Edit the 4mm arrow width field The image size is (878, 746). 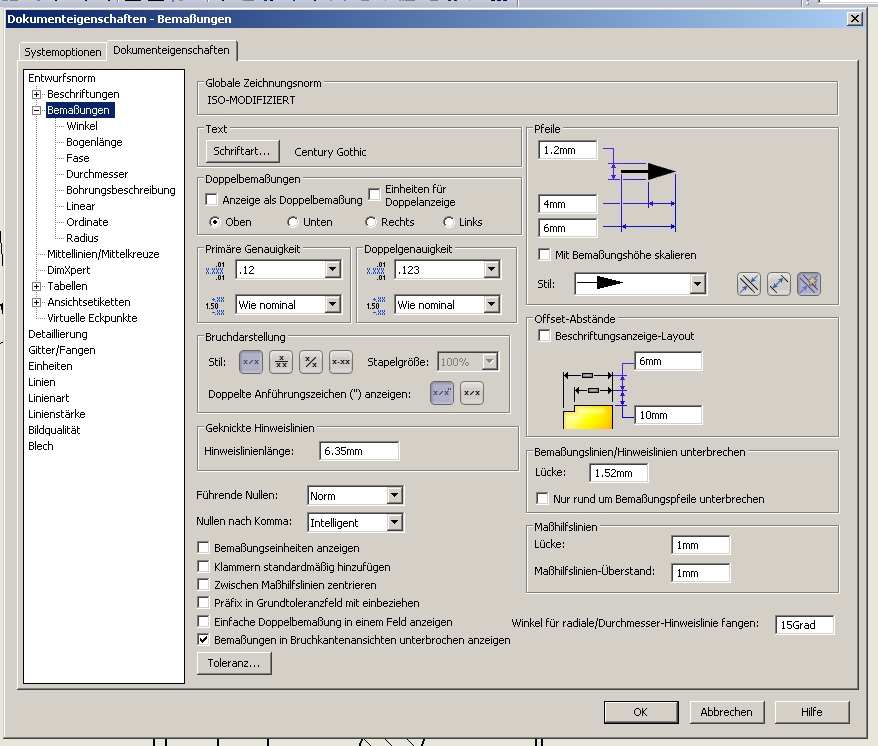pos(568,204)
